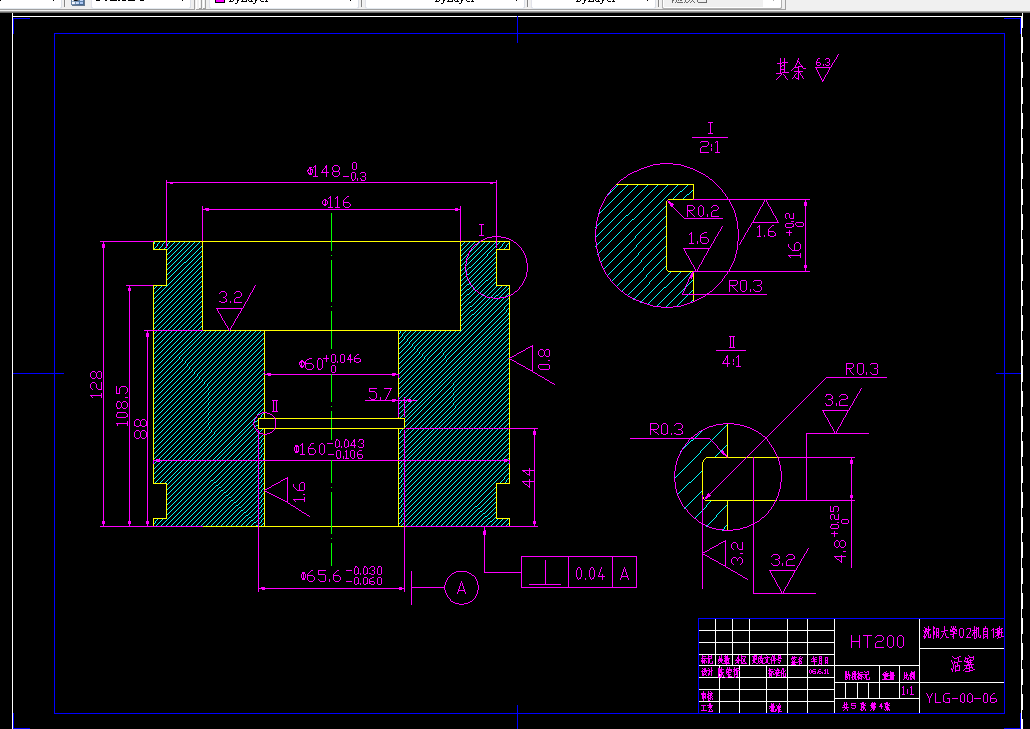Click the 1.6 roughness symbol beside the 16 dimension
This screenshot has height=729, width=1030.
click(760, 221)
